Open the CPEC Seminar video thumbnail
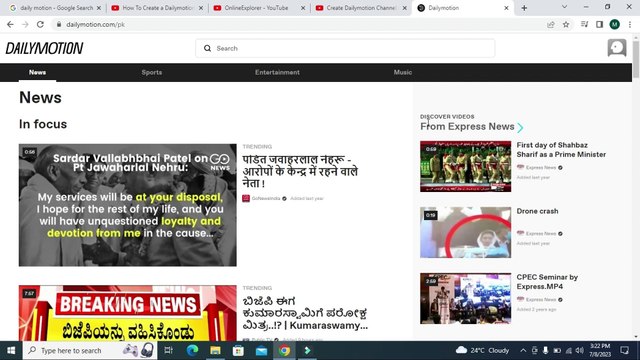The height and width of the screenshot is (360, 640). click(465, 298)
